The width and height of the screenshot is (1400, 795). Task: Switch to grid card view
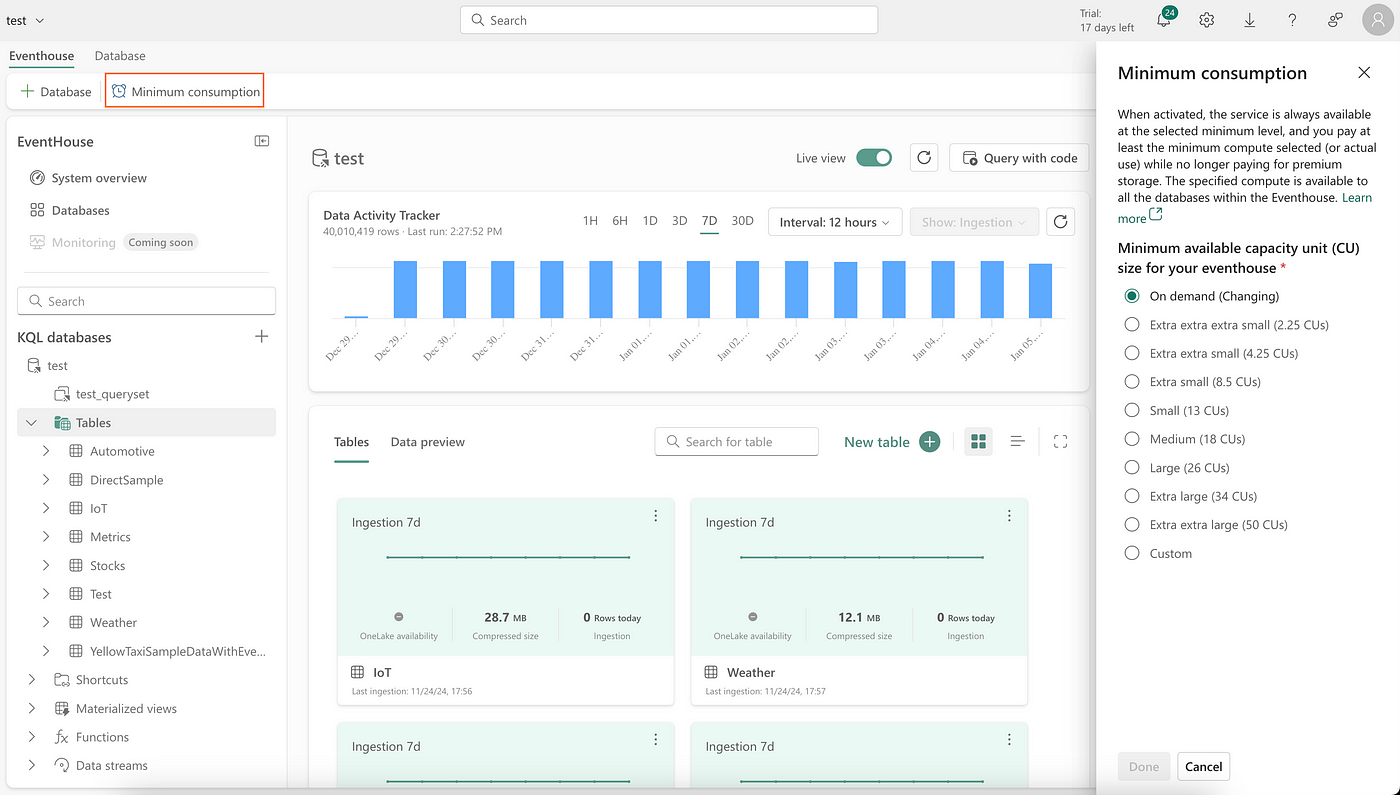(x=979, y=442)
